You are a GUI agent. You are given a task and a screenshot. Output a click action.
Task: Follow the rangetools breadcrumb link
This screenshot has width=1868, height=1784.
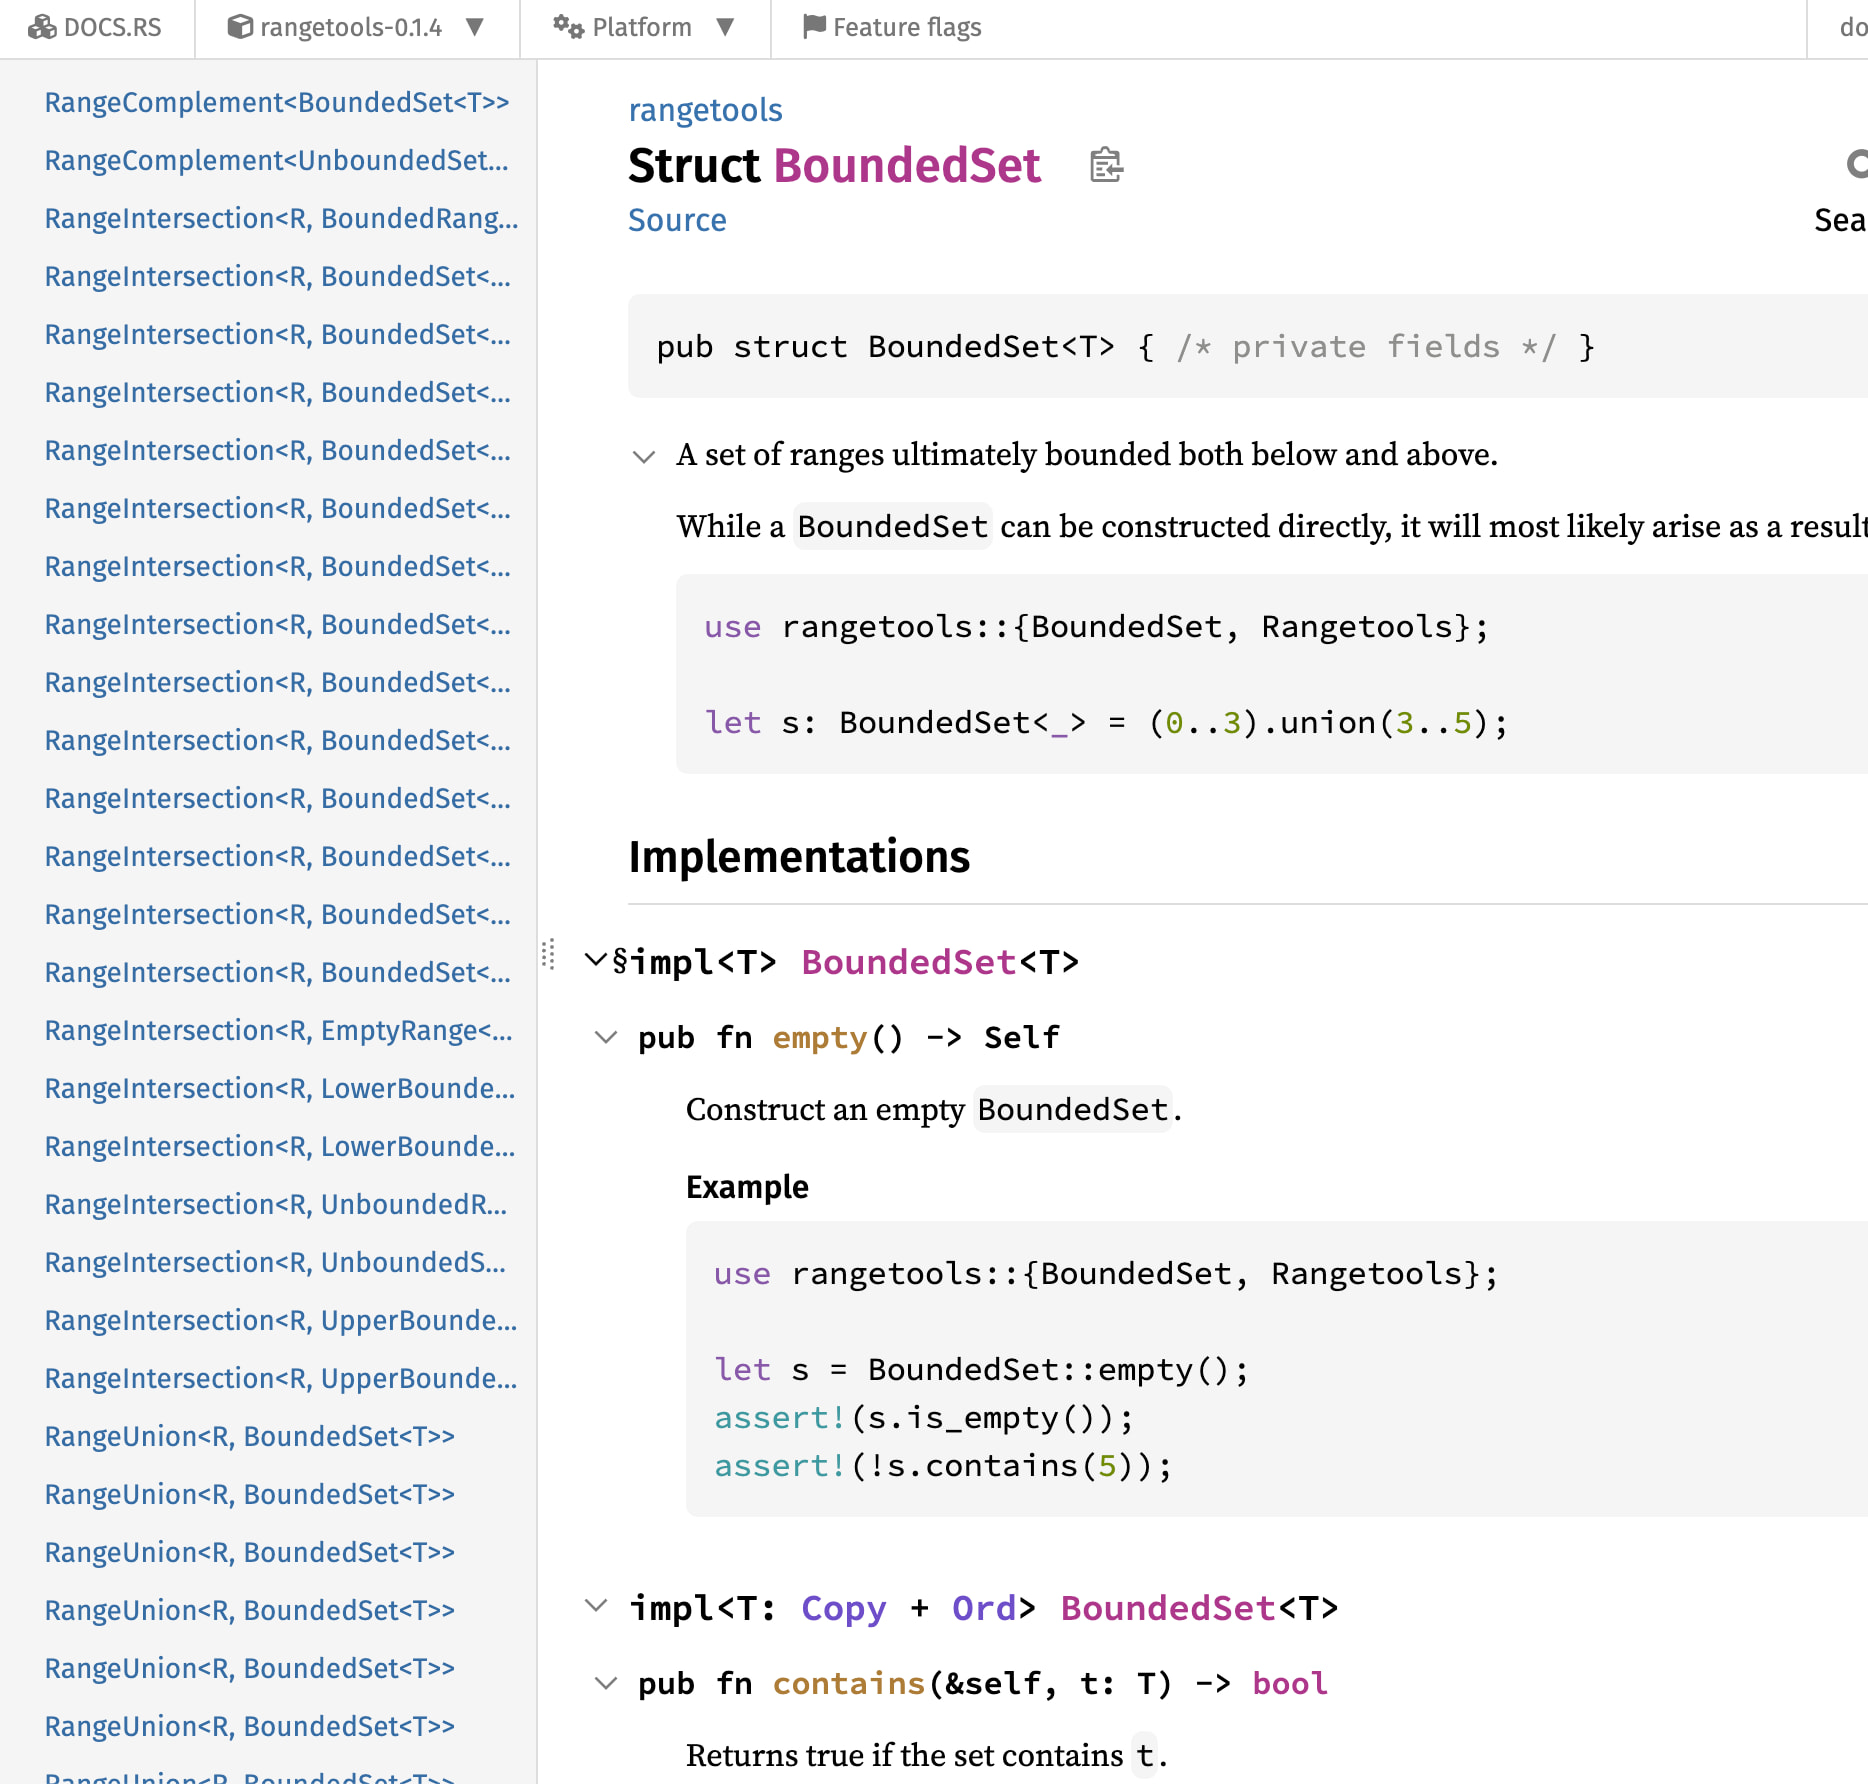705,110
